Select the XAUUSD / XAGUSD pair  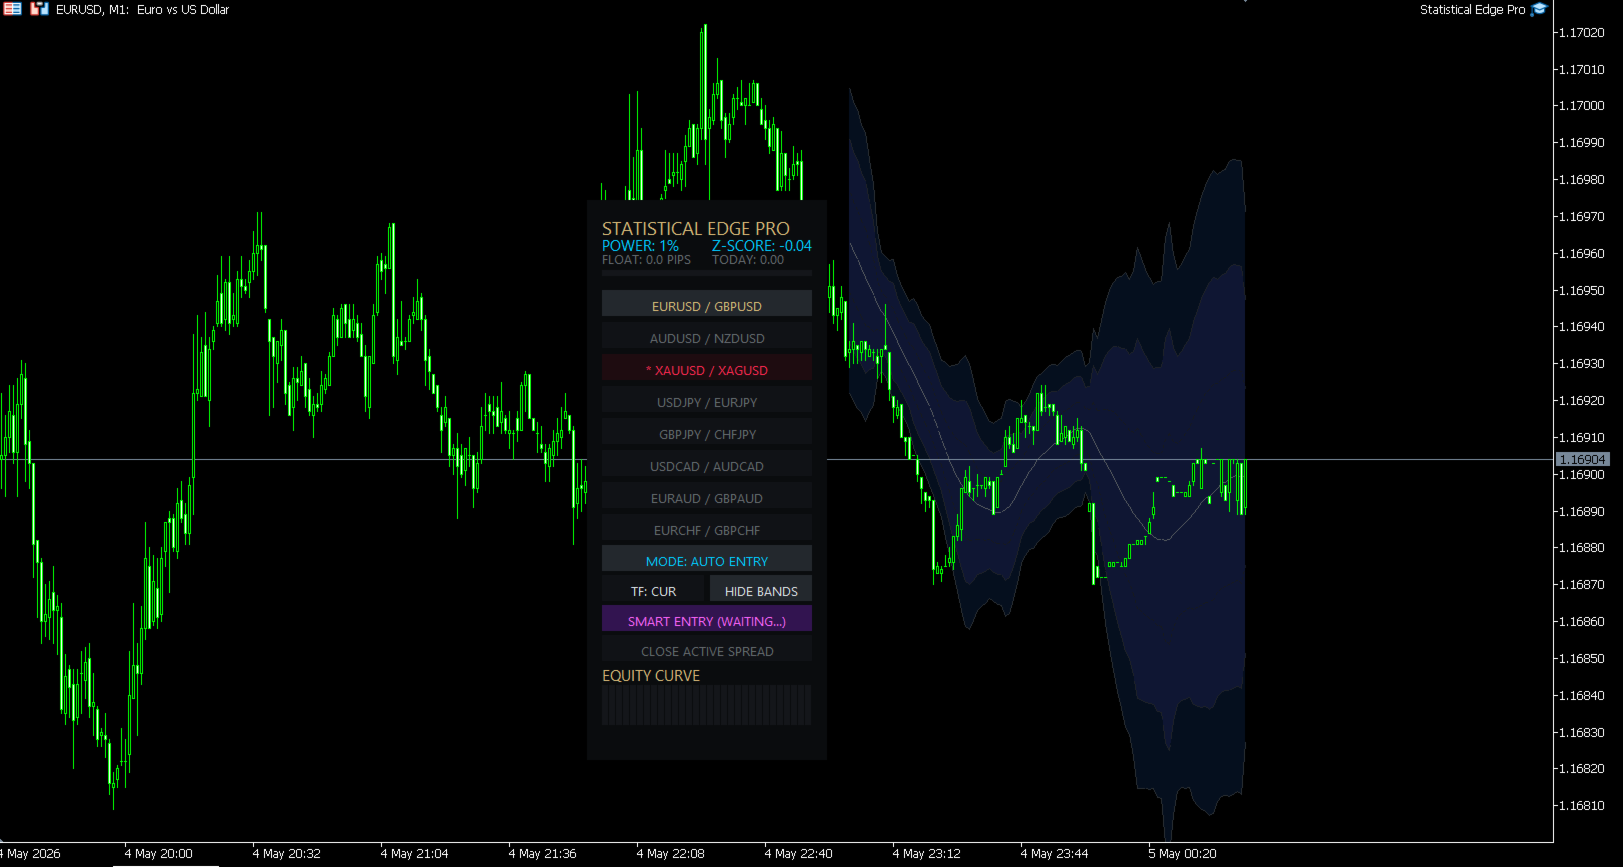click(x=707, y=369)
